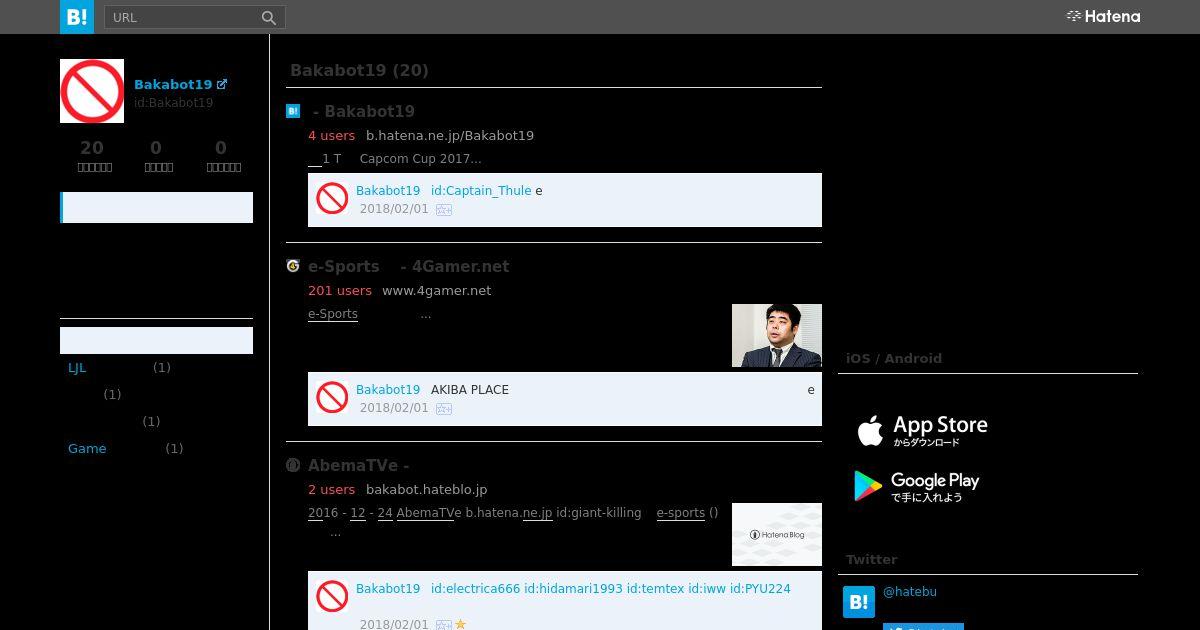Open the id:iww mention link
The width and height of the screenshot is (1200, 630).
(707, 588)
